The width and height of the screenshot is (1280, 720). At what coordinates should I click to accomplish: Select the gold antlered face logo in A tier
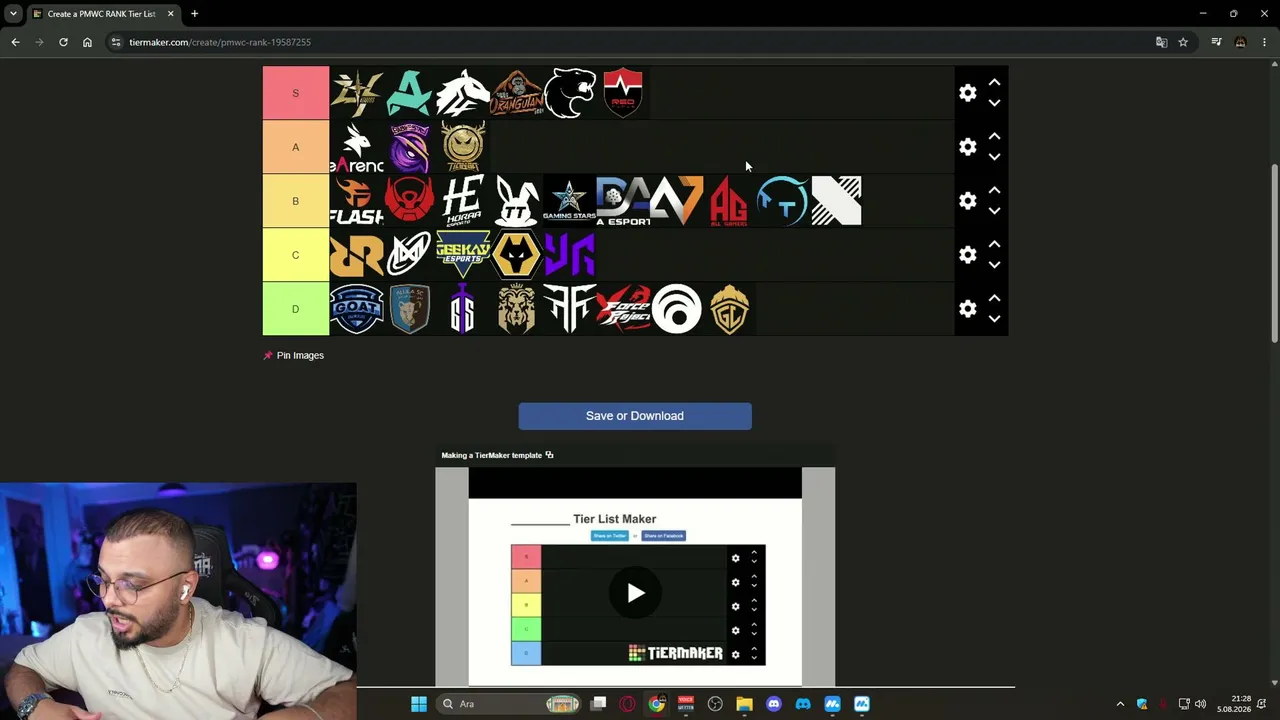pyautogui.click(x=463, y=147)
